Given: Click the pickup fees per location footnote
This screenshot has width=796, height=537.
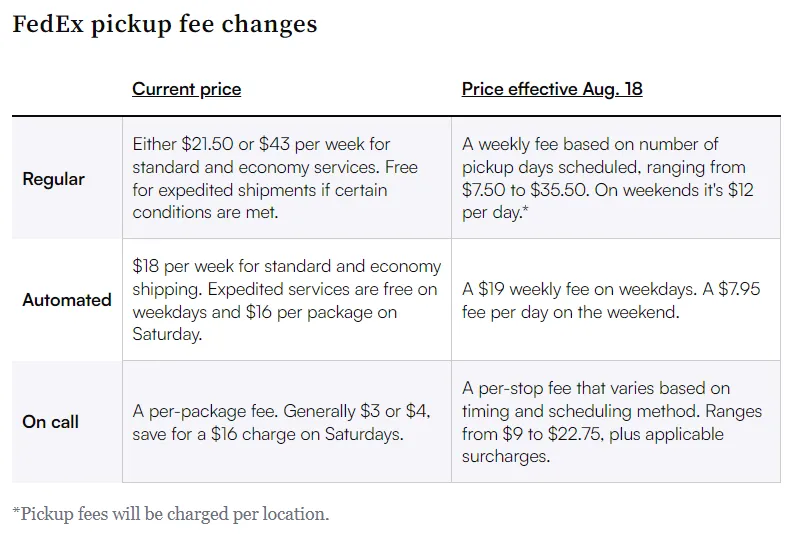Looking at the screenshot, I should tap(171, 514).
